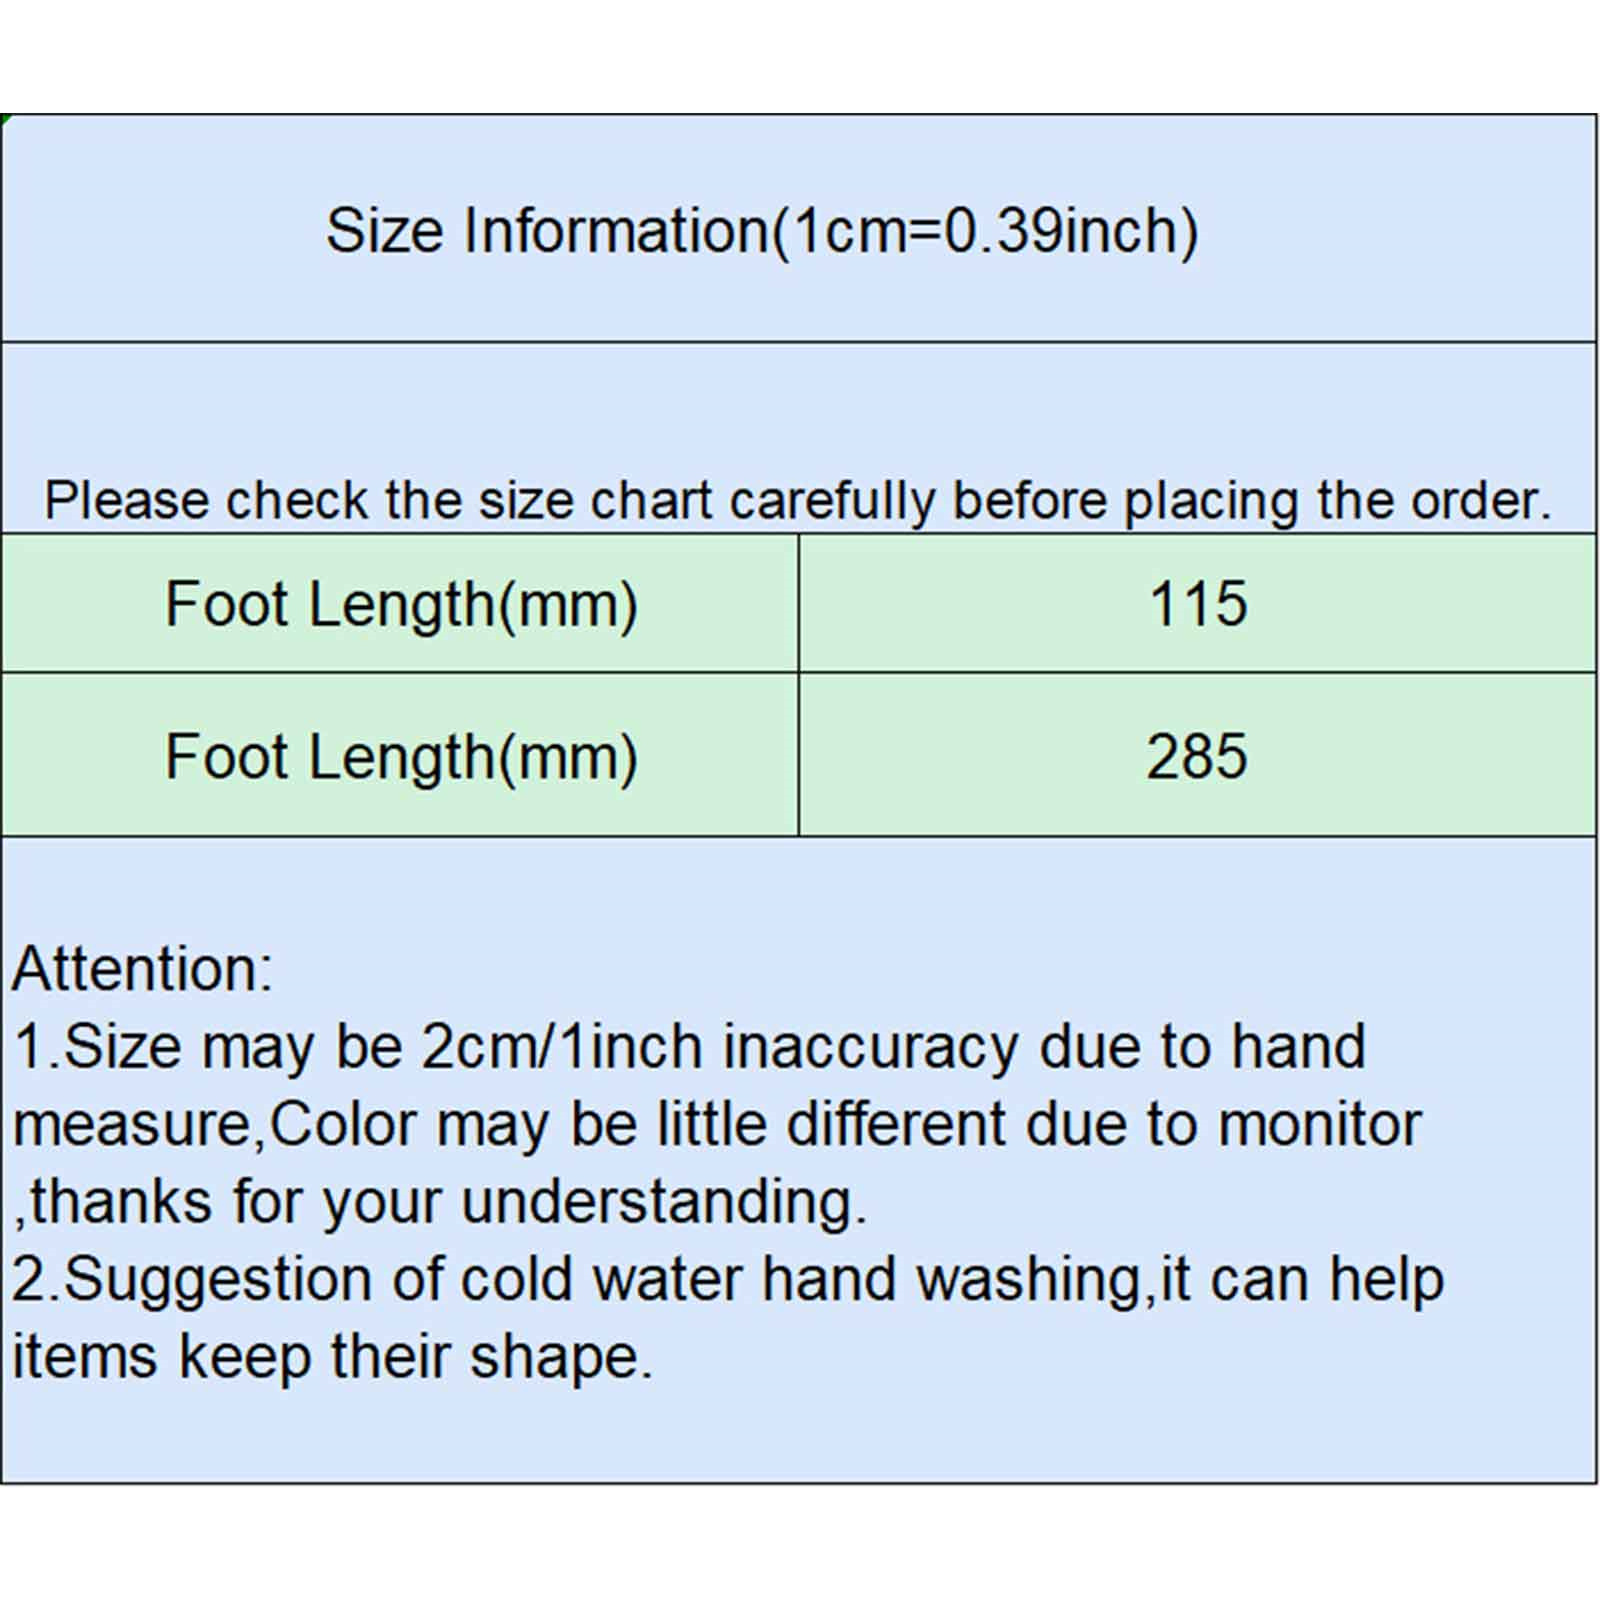
Task: Select the cell with value 115
Action: click(1197, 604)
